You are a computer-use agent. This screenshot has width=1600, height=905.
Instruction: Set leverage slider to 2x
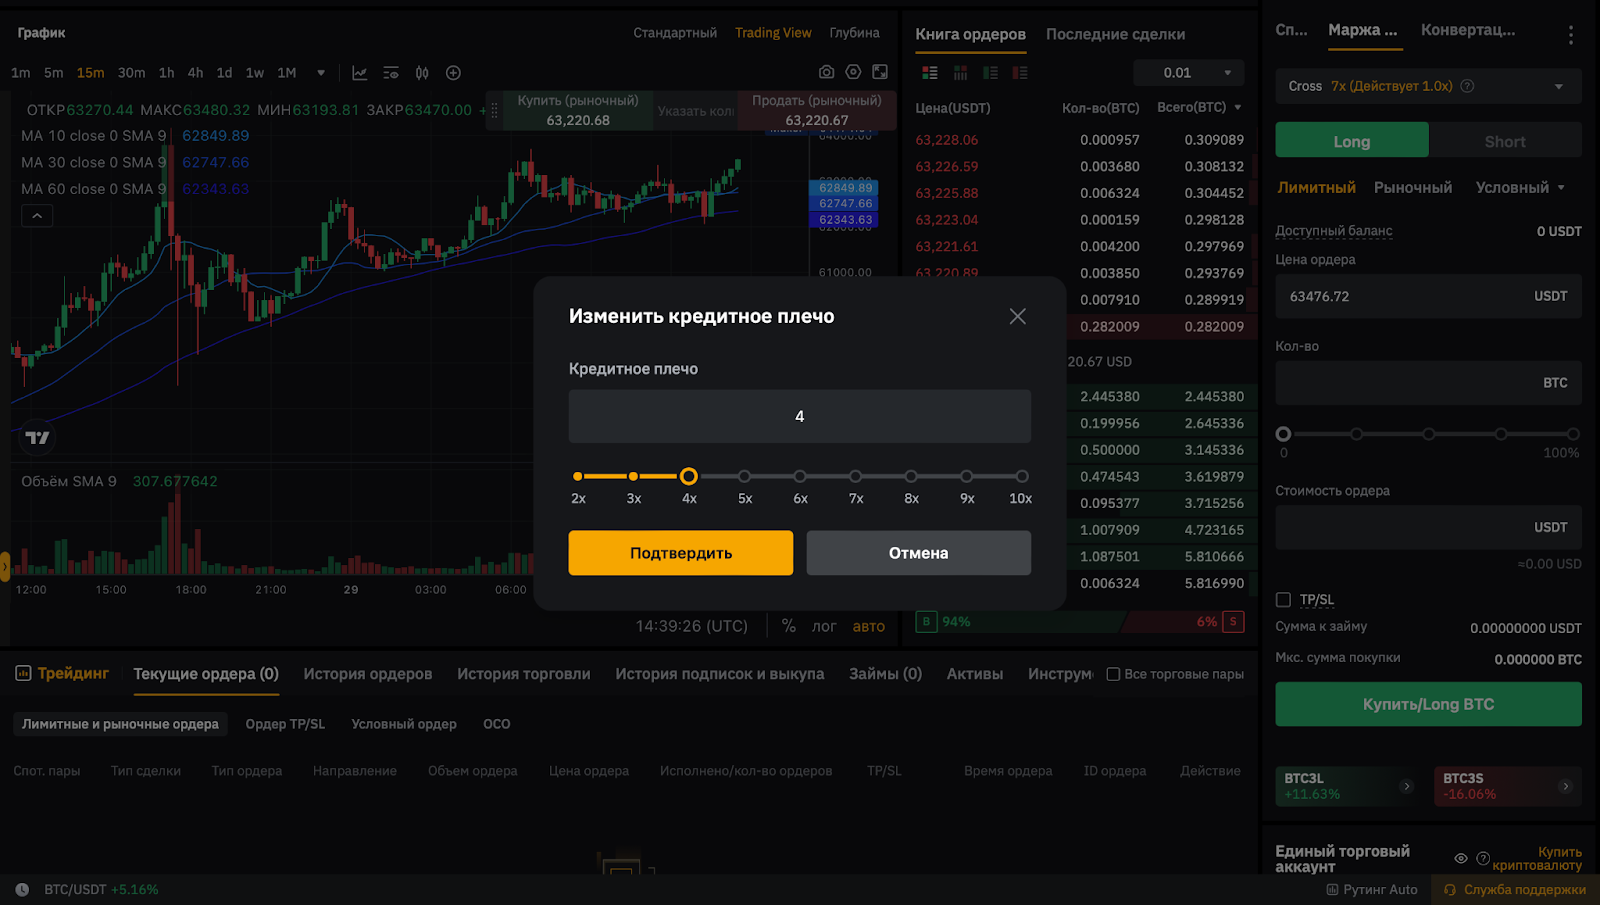(x=578, y=476)
